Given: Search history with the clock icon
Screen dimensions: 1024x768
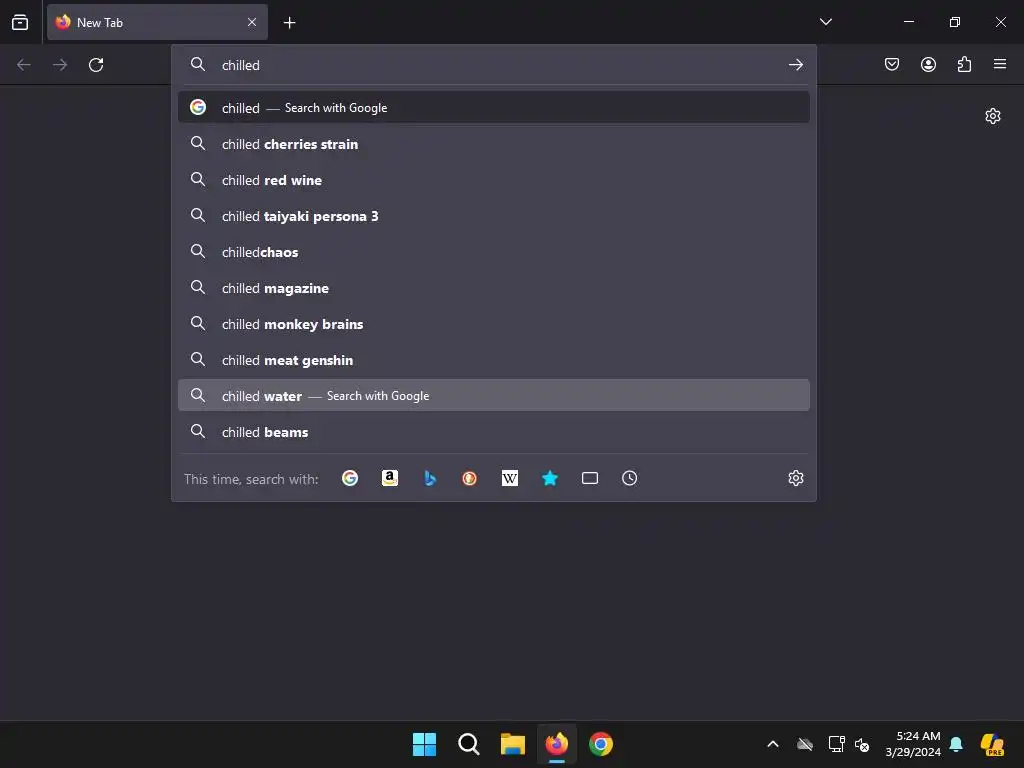Looking at the screenshot, I should point(630,478).
